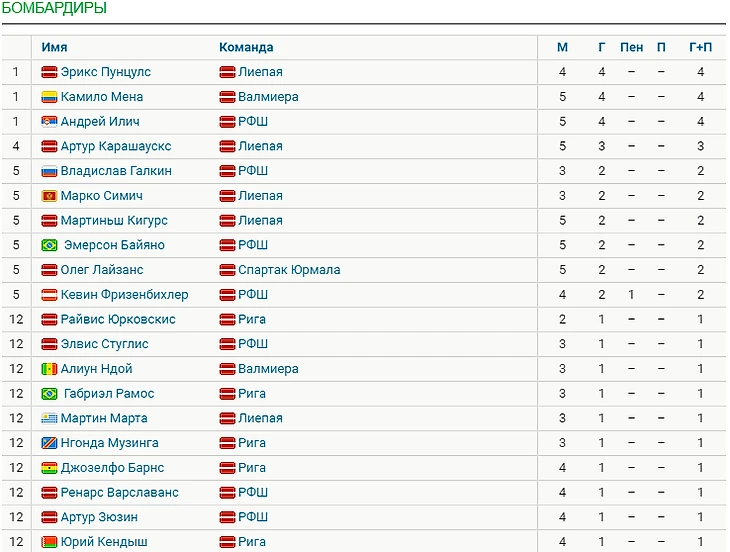Click the Colombian flag beside Камило Мена
The height and width of the screenshot is (552, 730).
pos(49,97)
